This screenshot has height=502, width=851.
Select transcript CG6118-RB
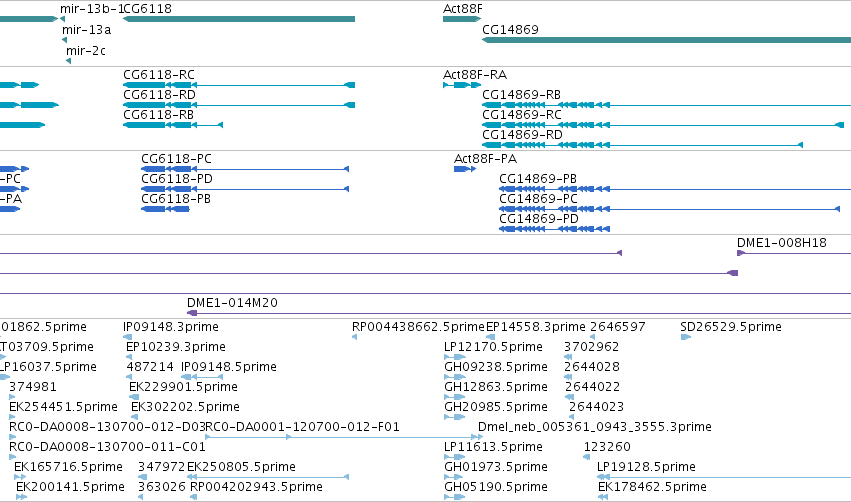pos(158,115)
